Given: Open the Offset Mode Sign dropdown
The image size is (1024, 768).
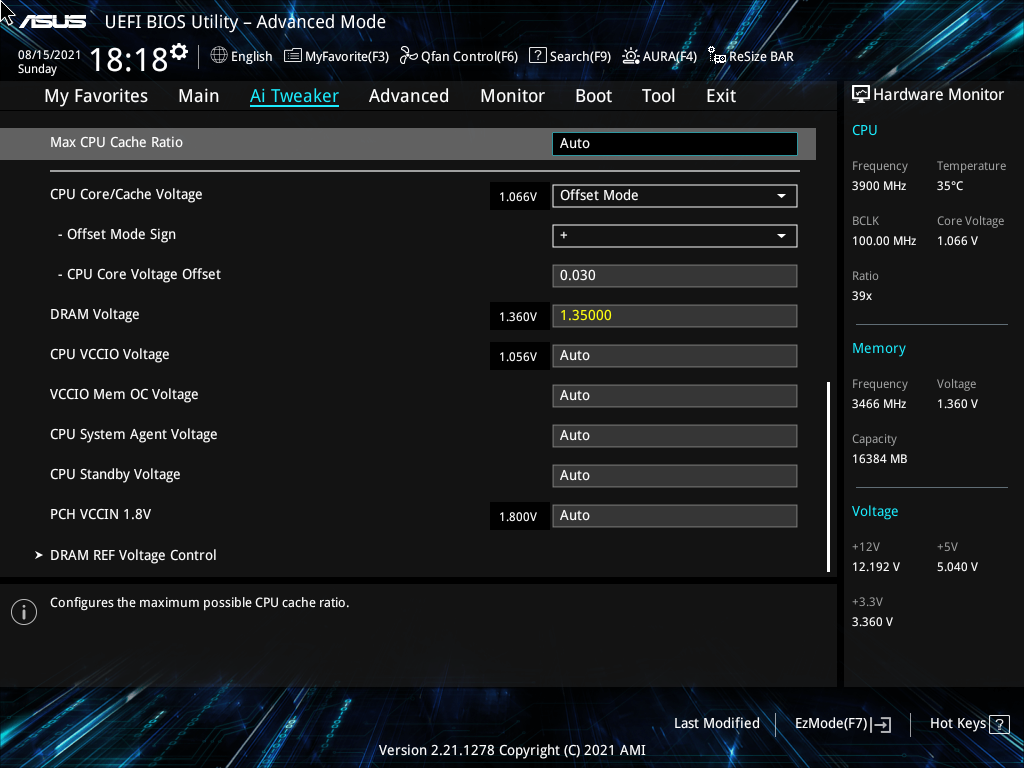Looking at the screenshot, I should pos(675,236).
